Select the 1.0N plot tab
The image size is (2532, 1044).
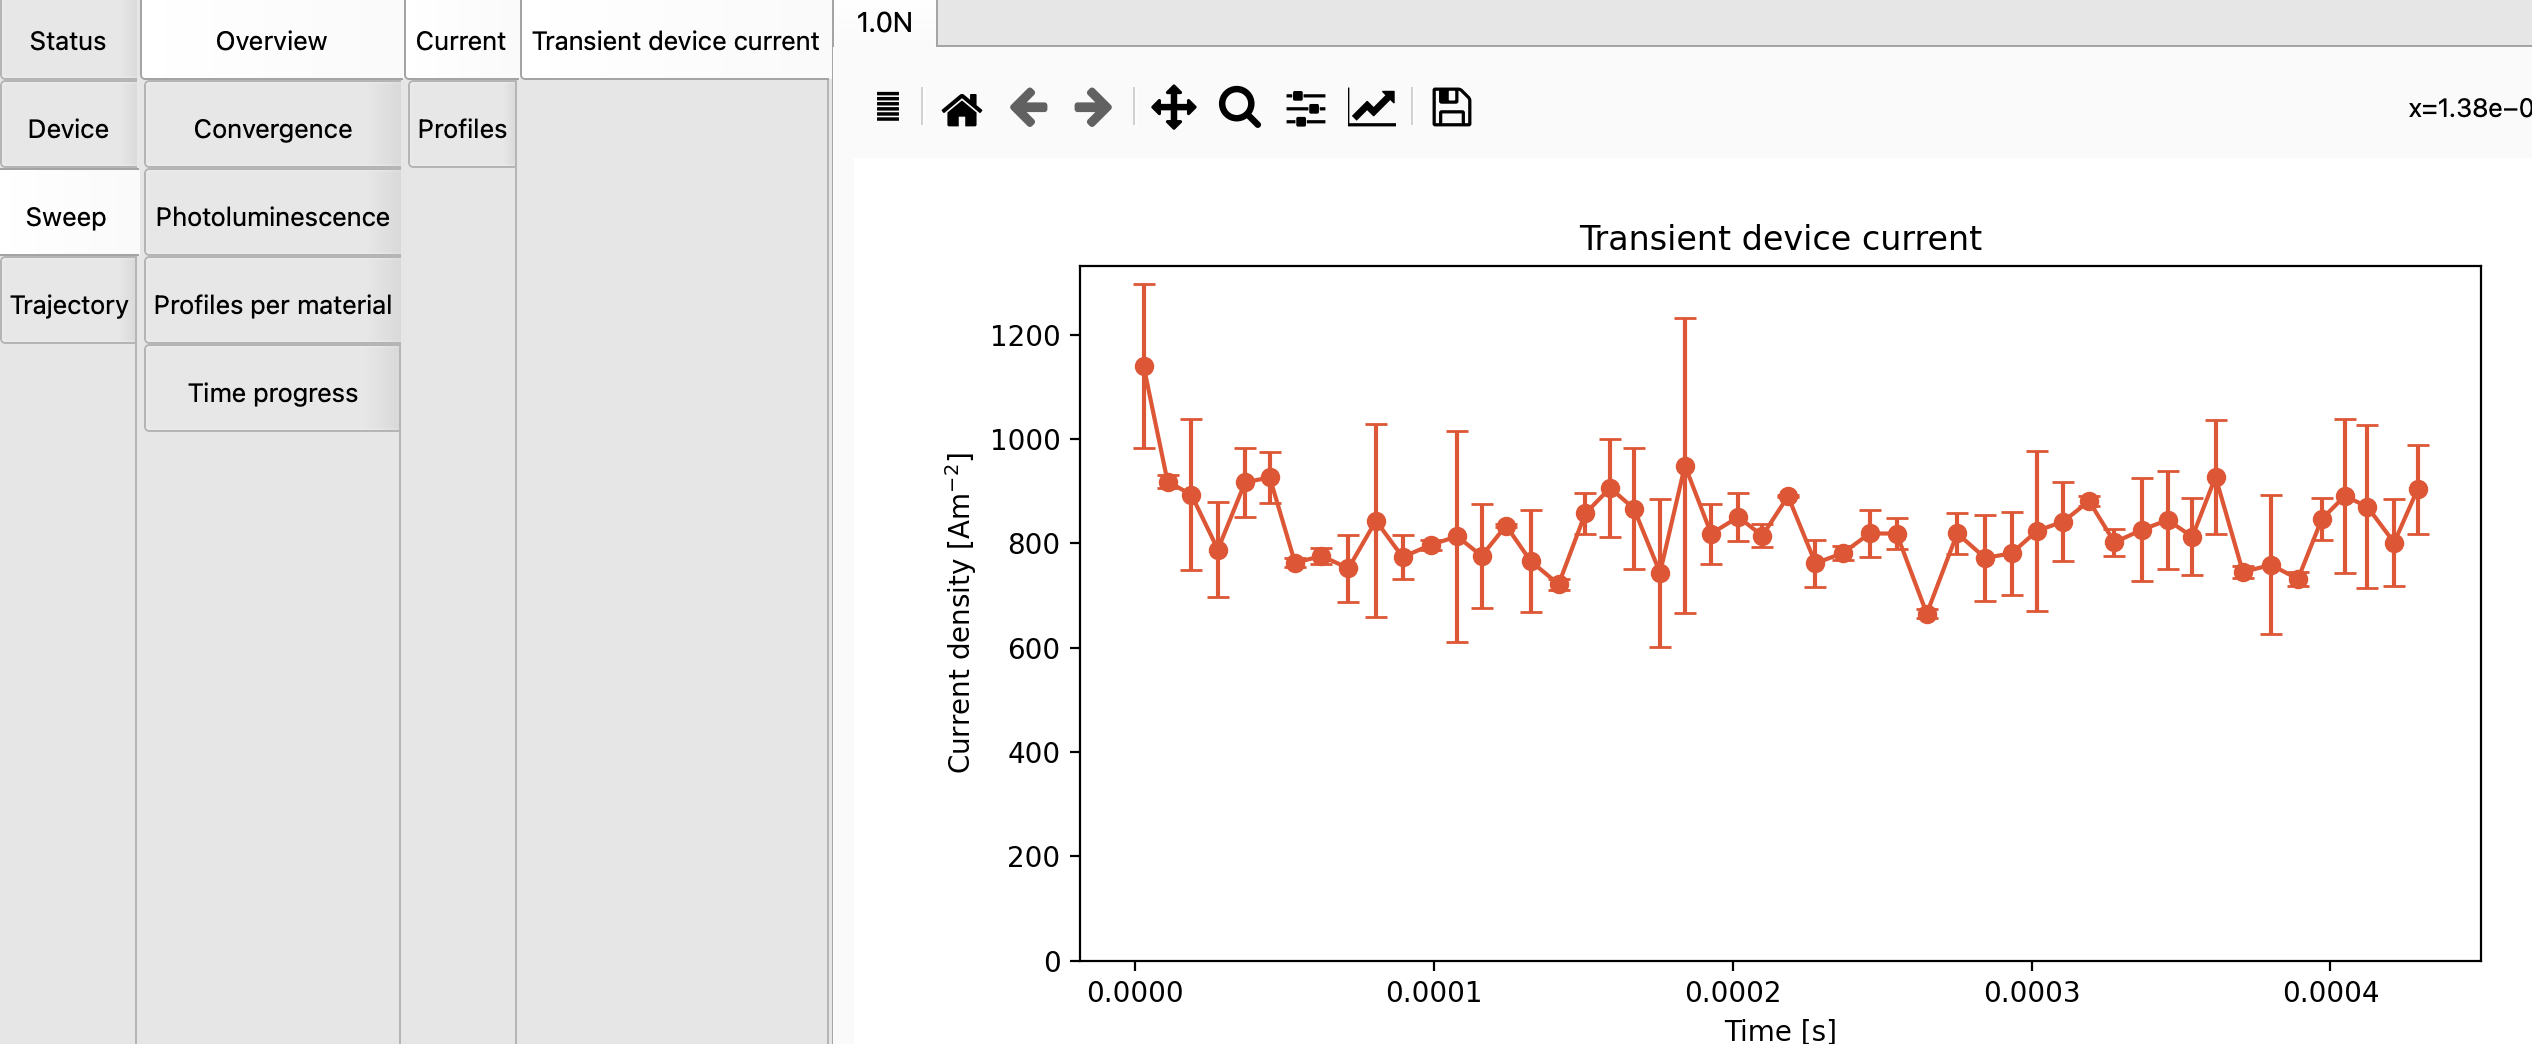[x=884, y=22]
